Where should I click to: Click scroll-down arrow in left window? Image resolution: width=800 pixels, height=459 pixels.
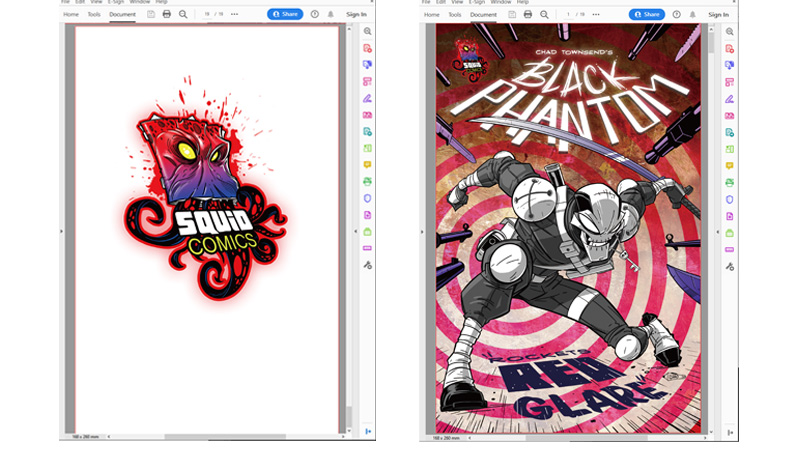(x=349, y=431)
